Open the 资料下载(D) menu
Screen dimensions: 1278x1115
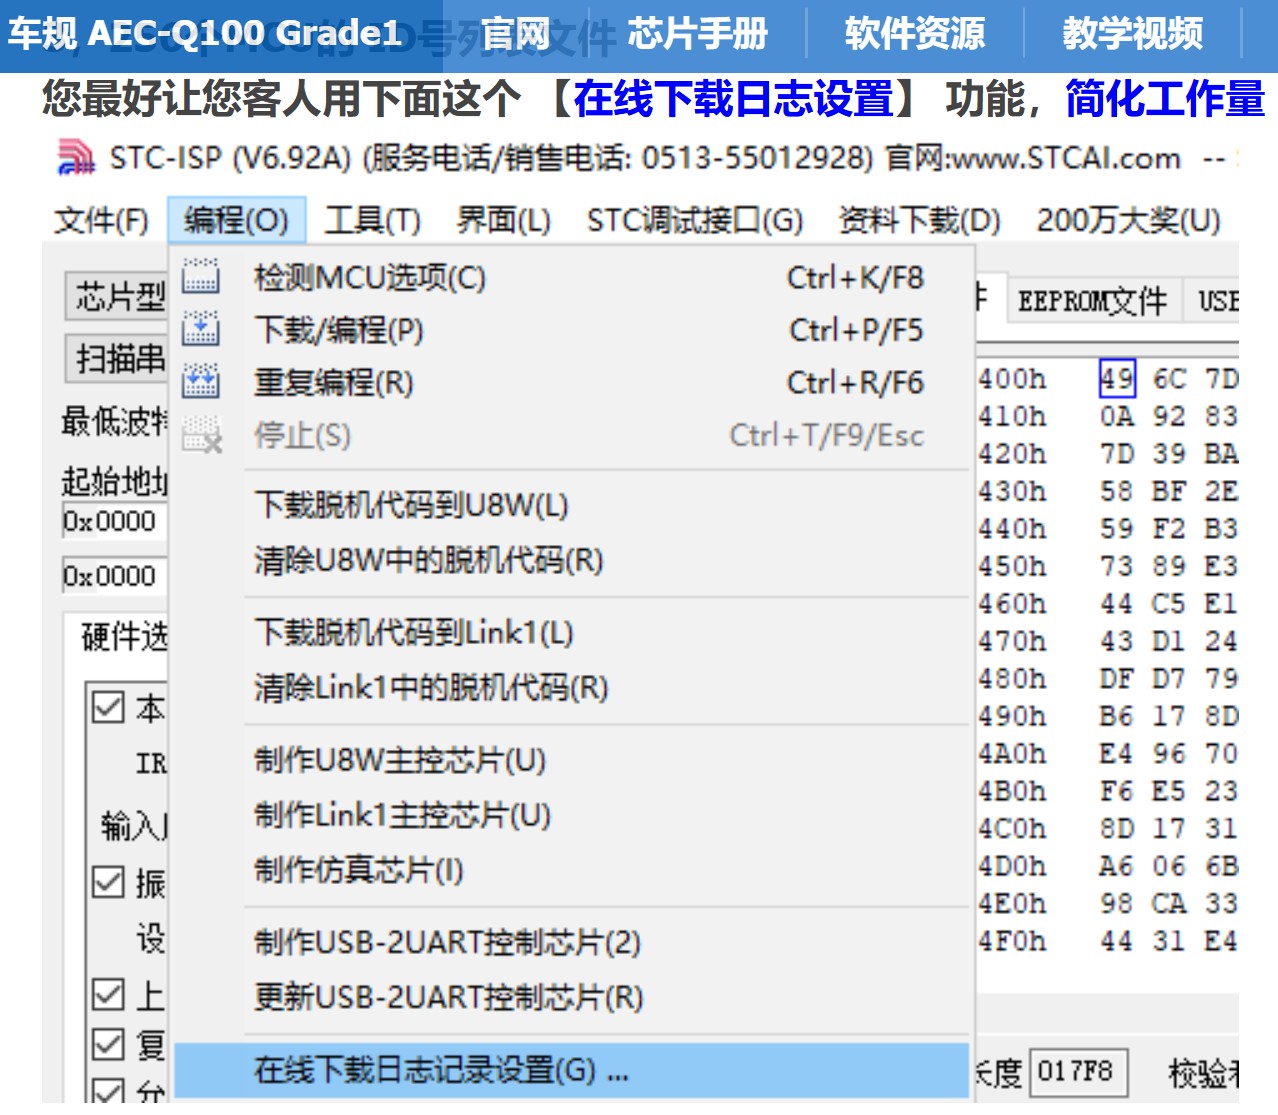[x=919, y=220]
